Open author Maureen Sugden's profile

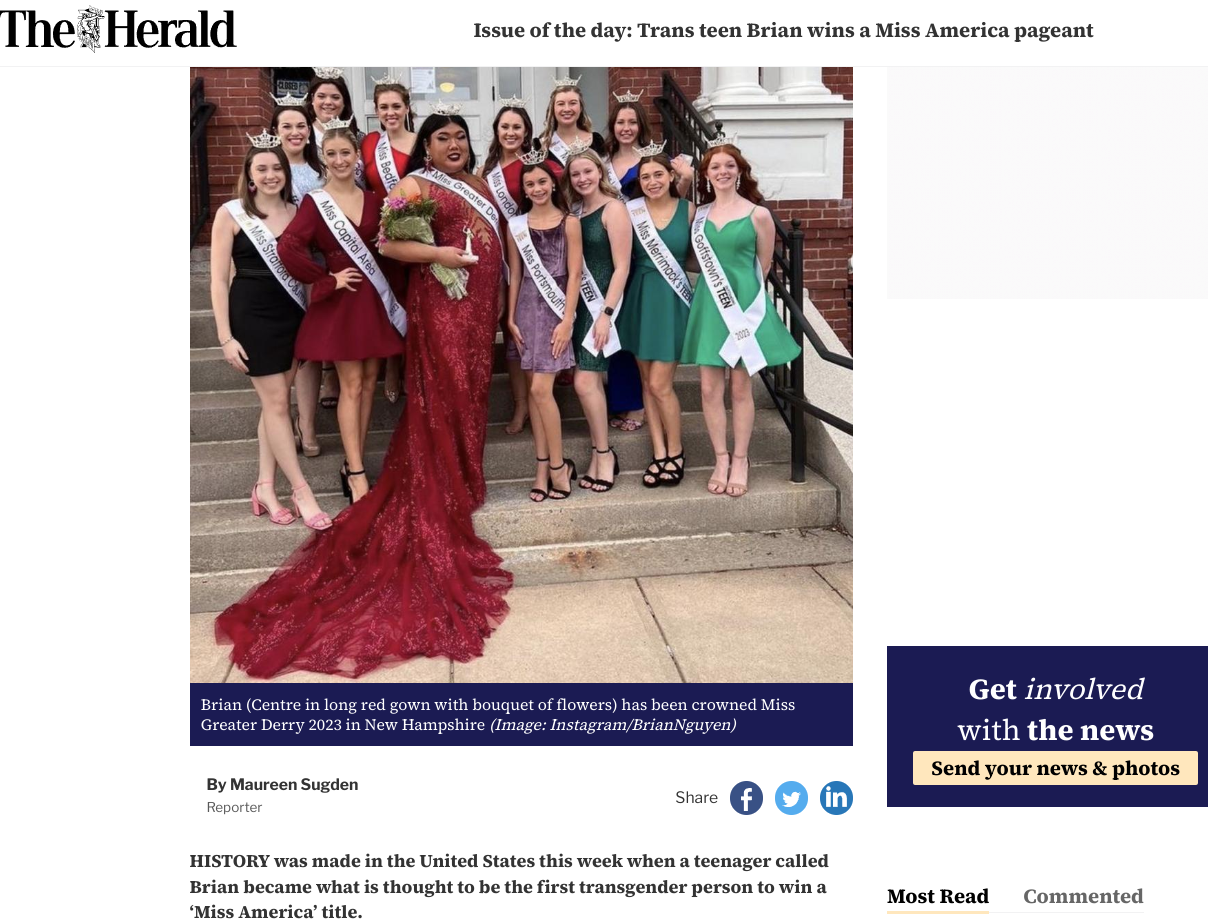coord(282,784)
